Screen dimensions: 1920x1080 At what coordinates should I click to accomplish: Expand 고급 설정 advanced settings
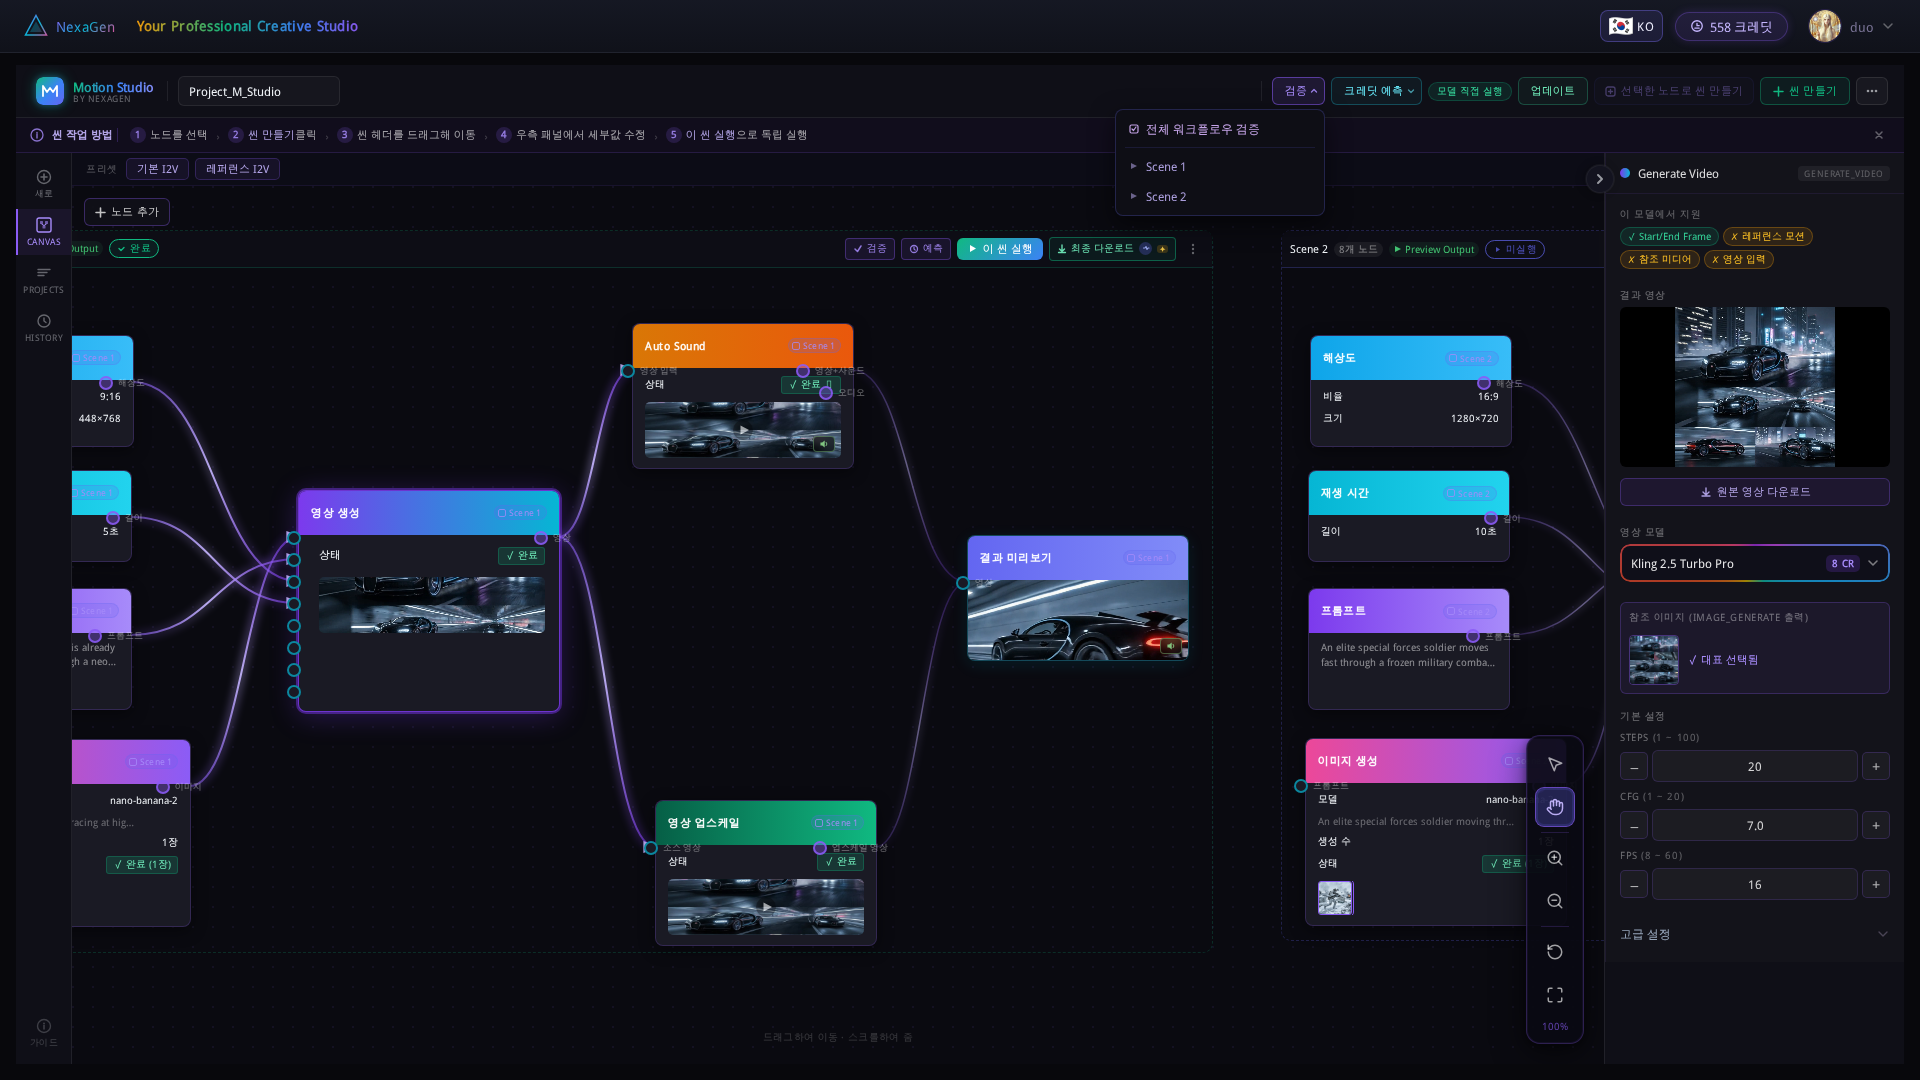[1754, 934]
